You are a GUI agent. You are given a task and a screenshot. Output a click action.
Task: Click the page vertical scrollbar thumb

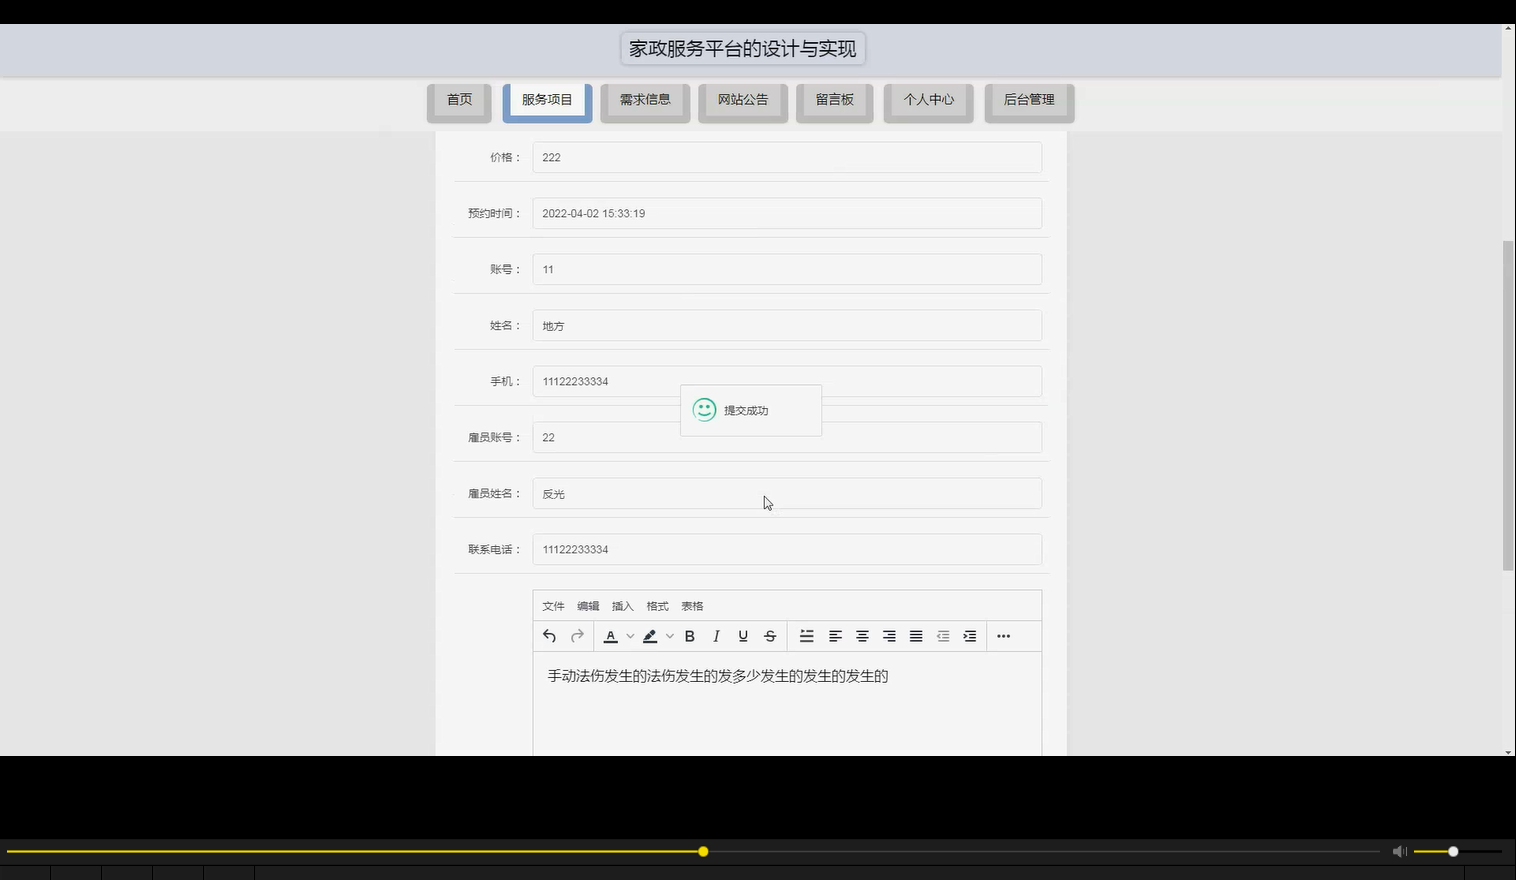[x=1508, y=405]
